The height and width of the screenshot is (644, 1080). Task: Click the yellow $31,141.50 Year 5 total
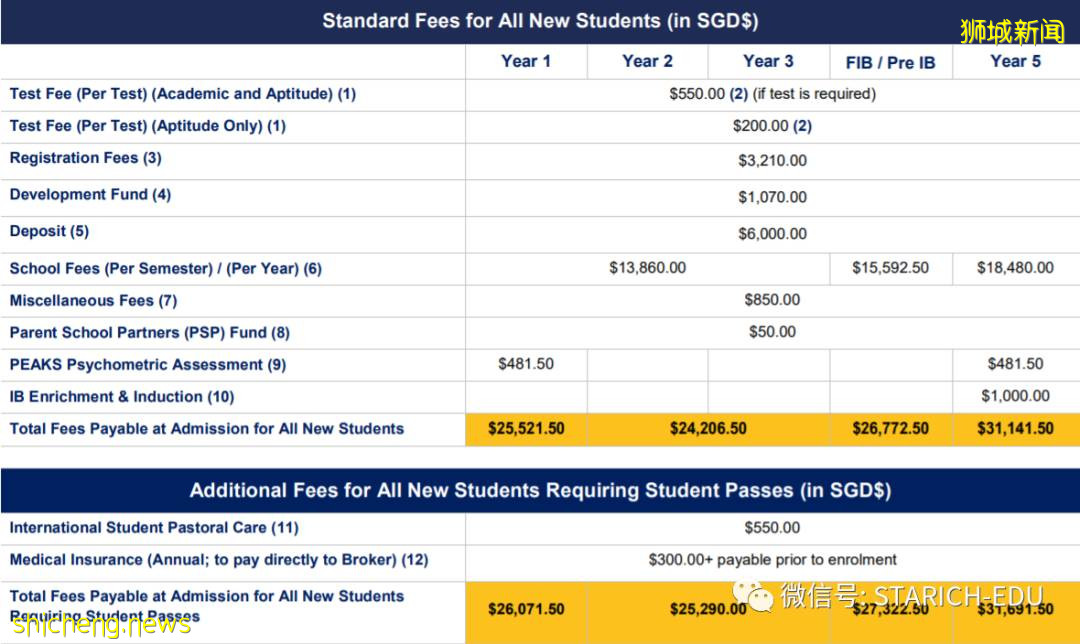1015,429
